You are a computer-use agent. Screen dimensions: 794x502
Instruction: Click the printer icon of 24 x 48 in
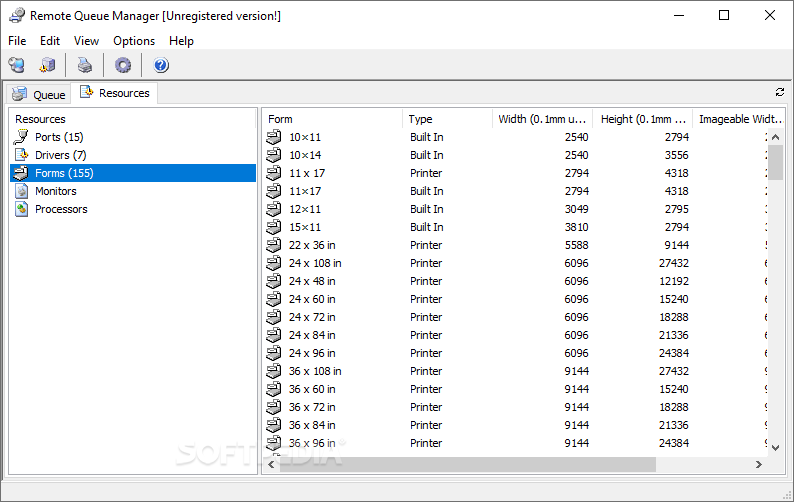pos(273,281)
